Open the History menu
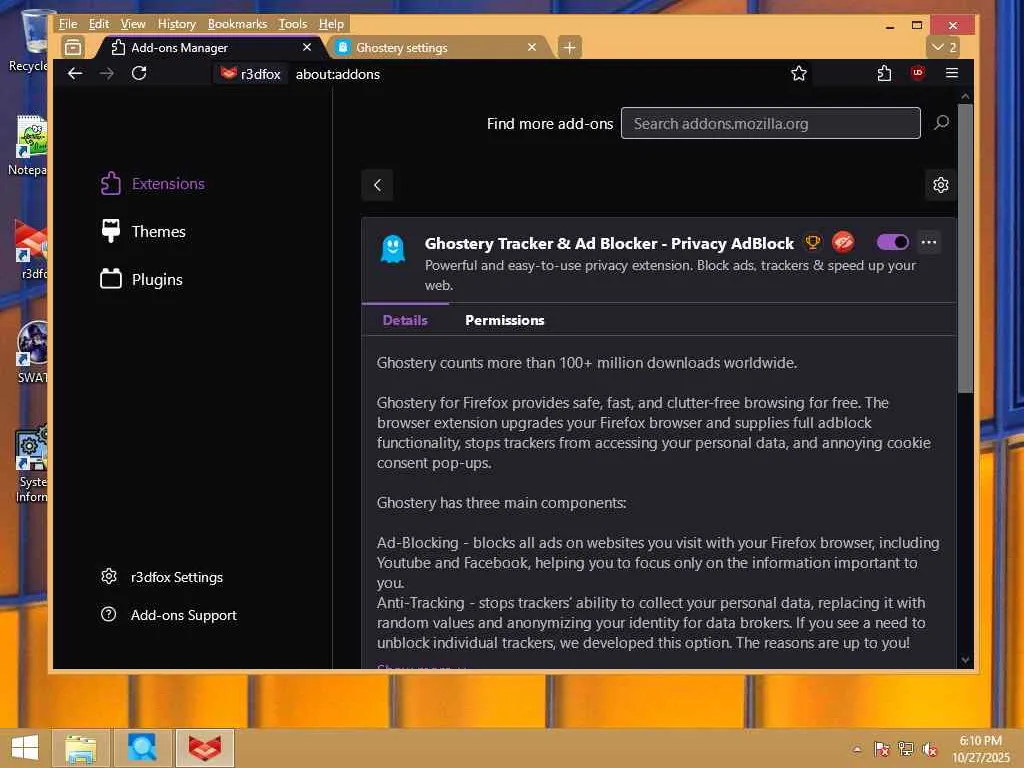 point(176,24)
